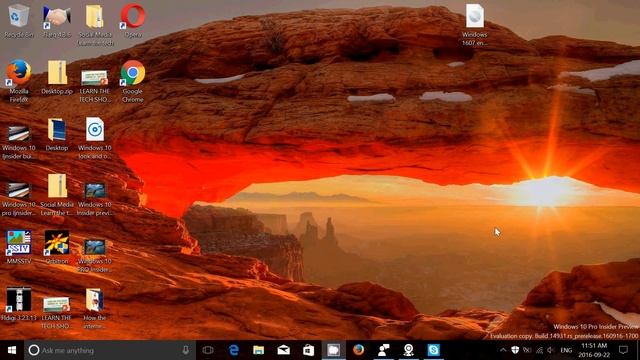
Task: Show hidden system tray icons
Action: pyautogui.click(x=503, y=350)
